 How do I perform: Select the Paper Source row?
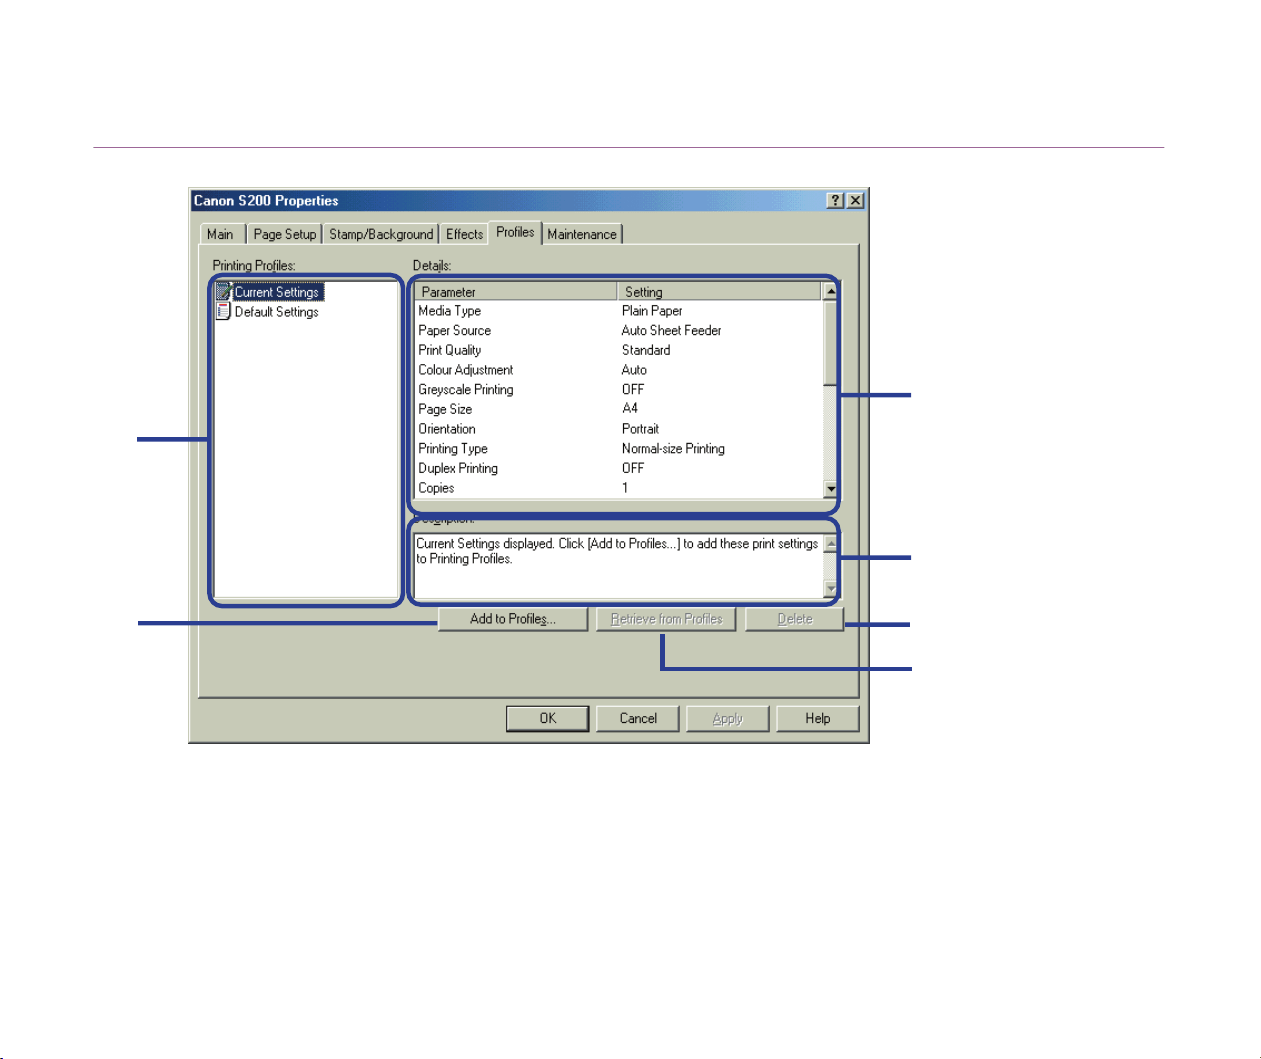click(x=619, y=331)
